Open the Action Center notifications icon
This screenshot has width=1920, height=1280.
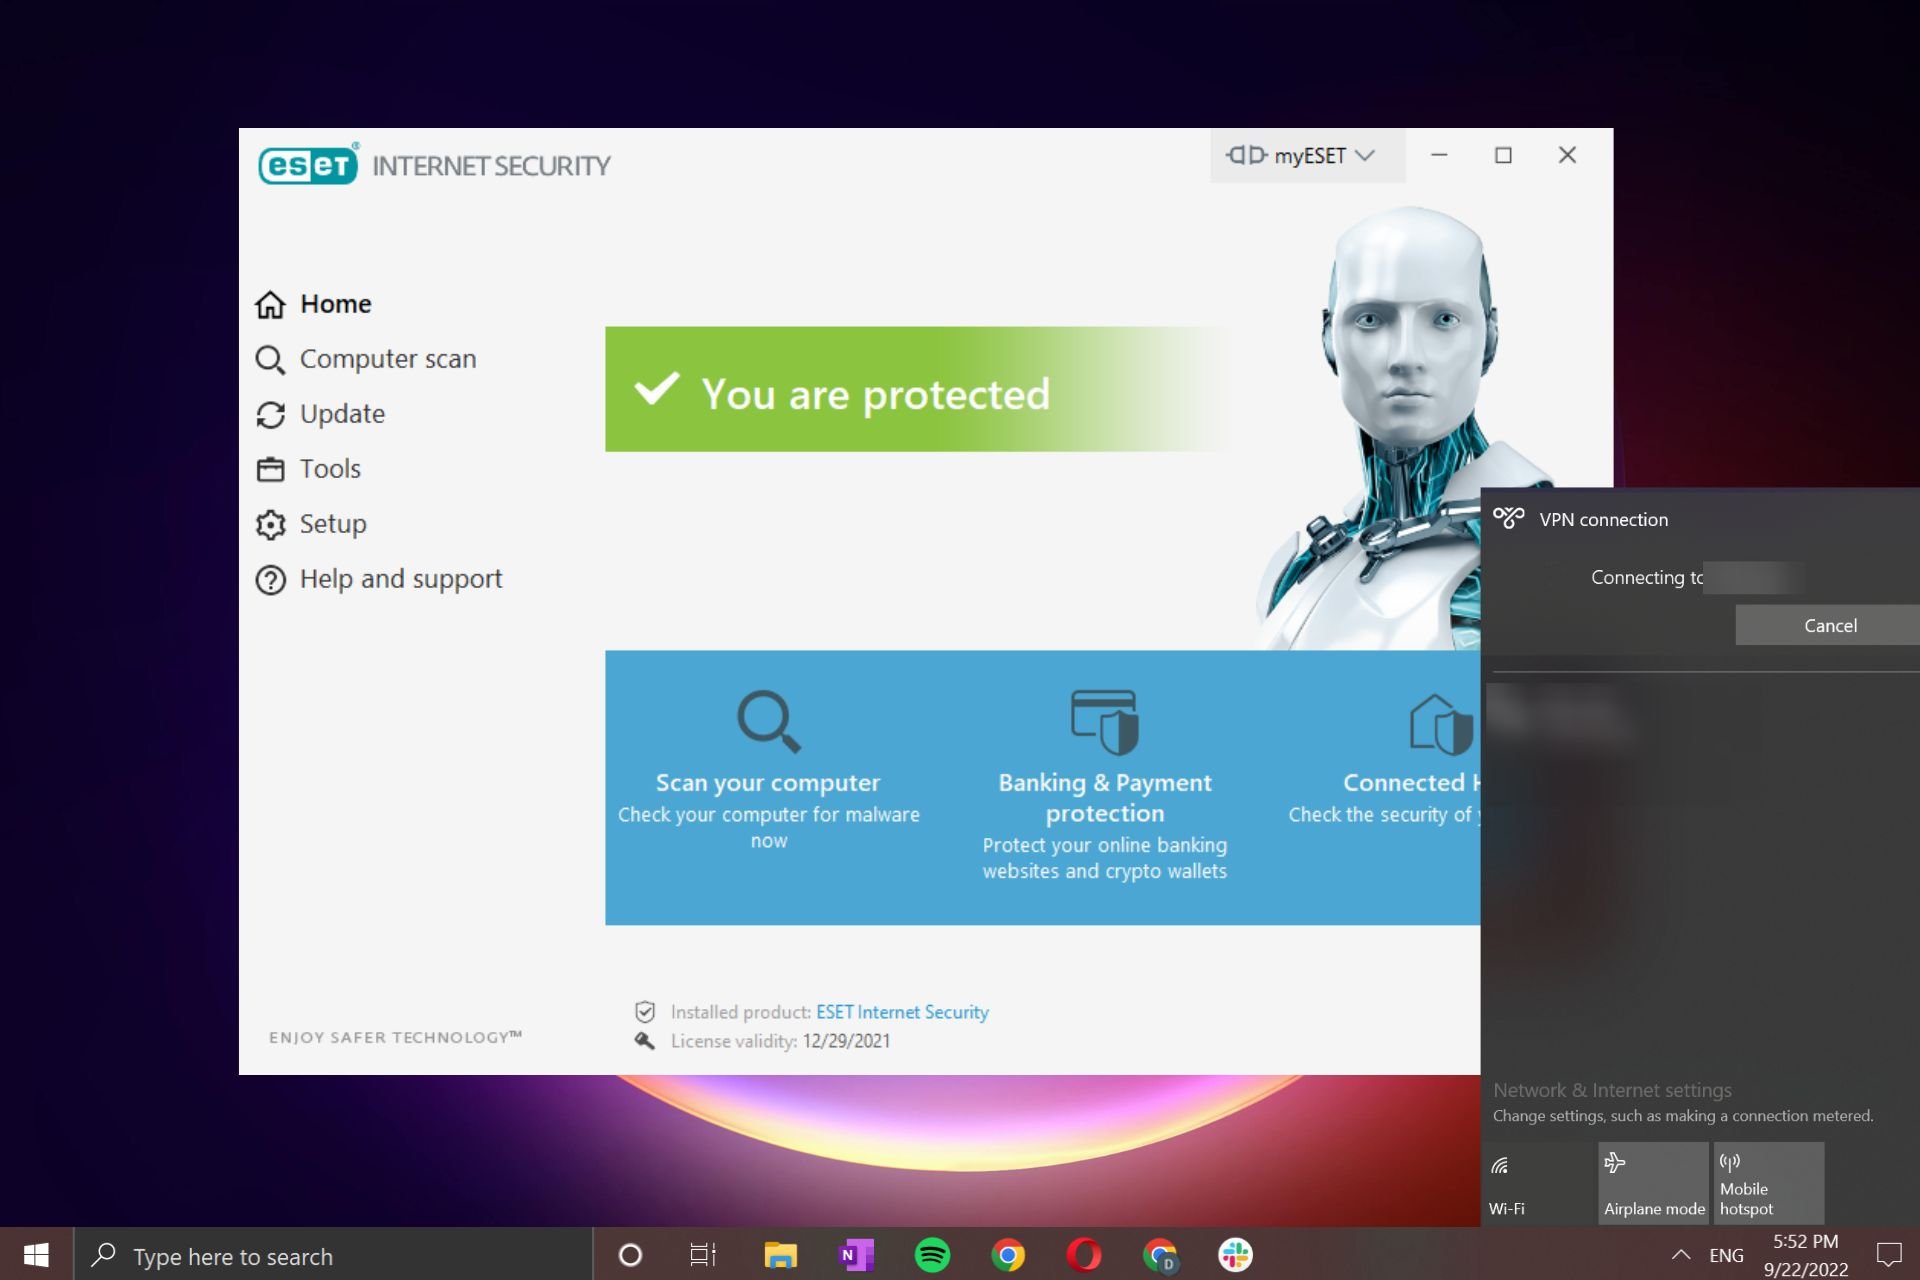pyautogui.click(x=1888, y=1255)
